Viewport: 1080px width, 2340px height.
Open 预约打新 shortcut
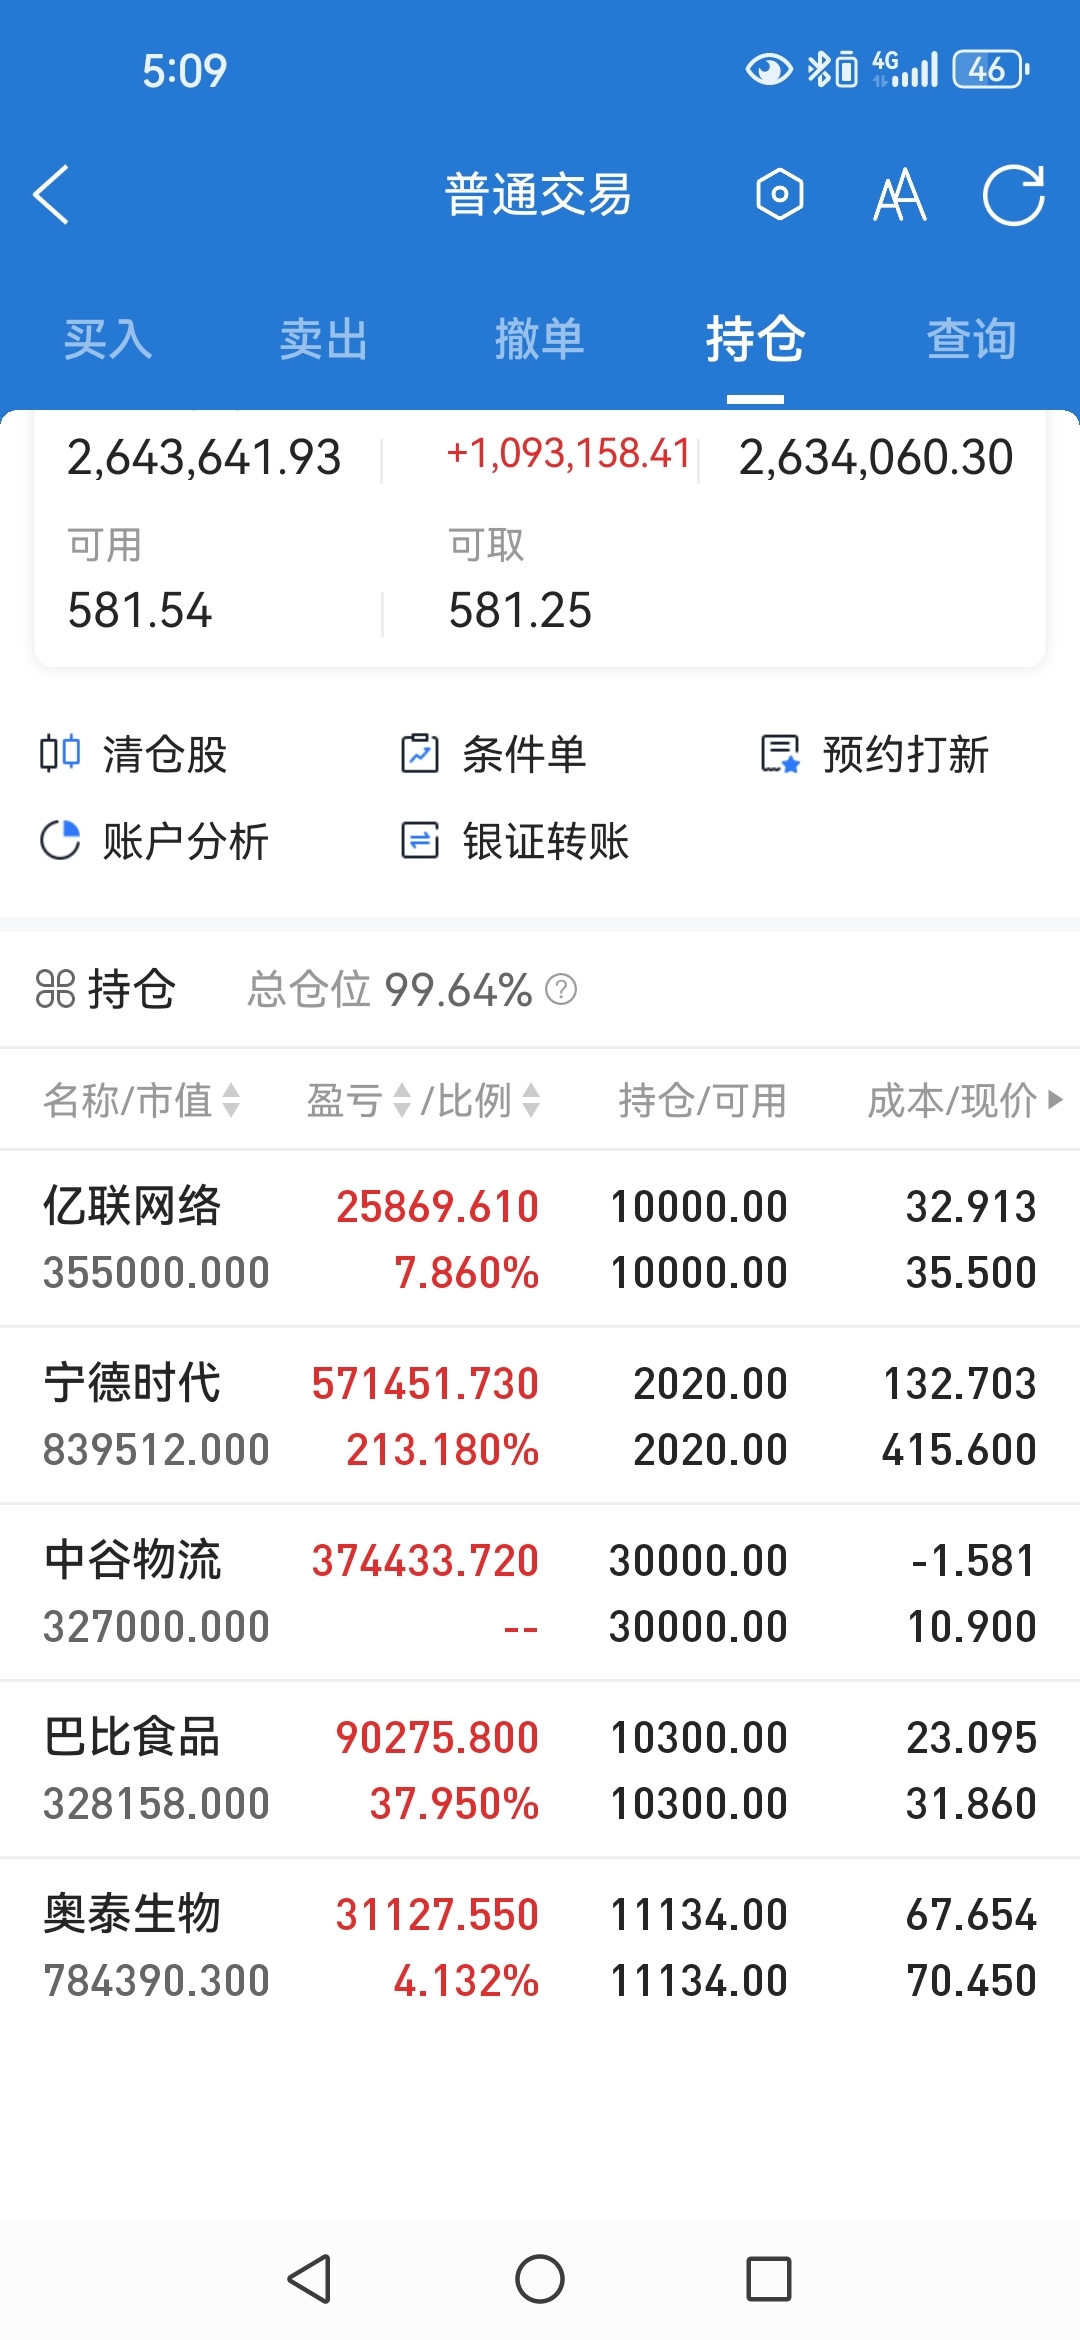click(x=875, y=754)
